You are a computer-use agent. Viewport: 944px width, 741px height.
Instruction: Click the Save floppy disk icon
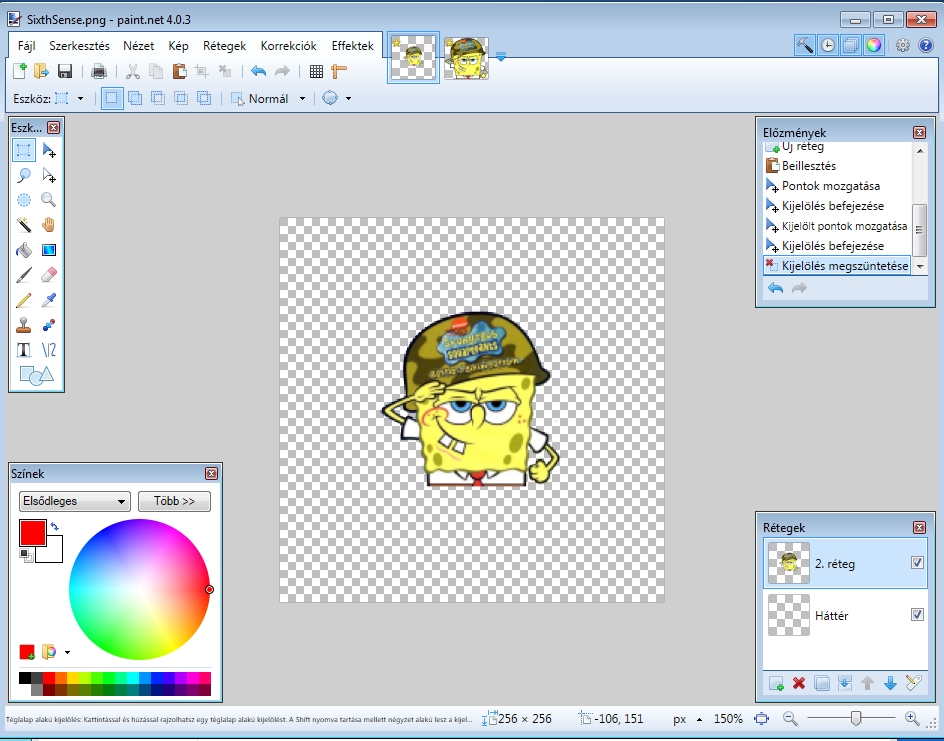click(64, 71)
